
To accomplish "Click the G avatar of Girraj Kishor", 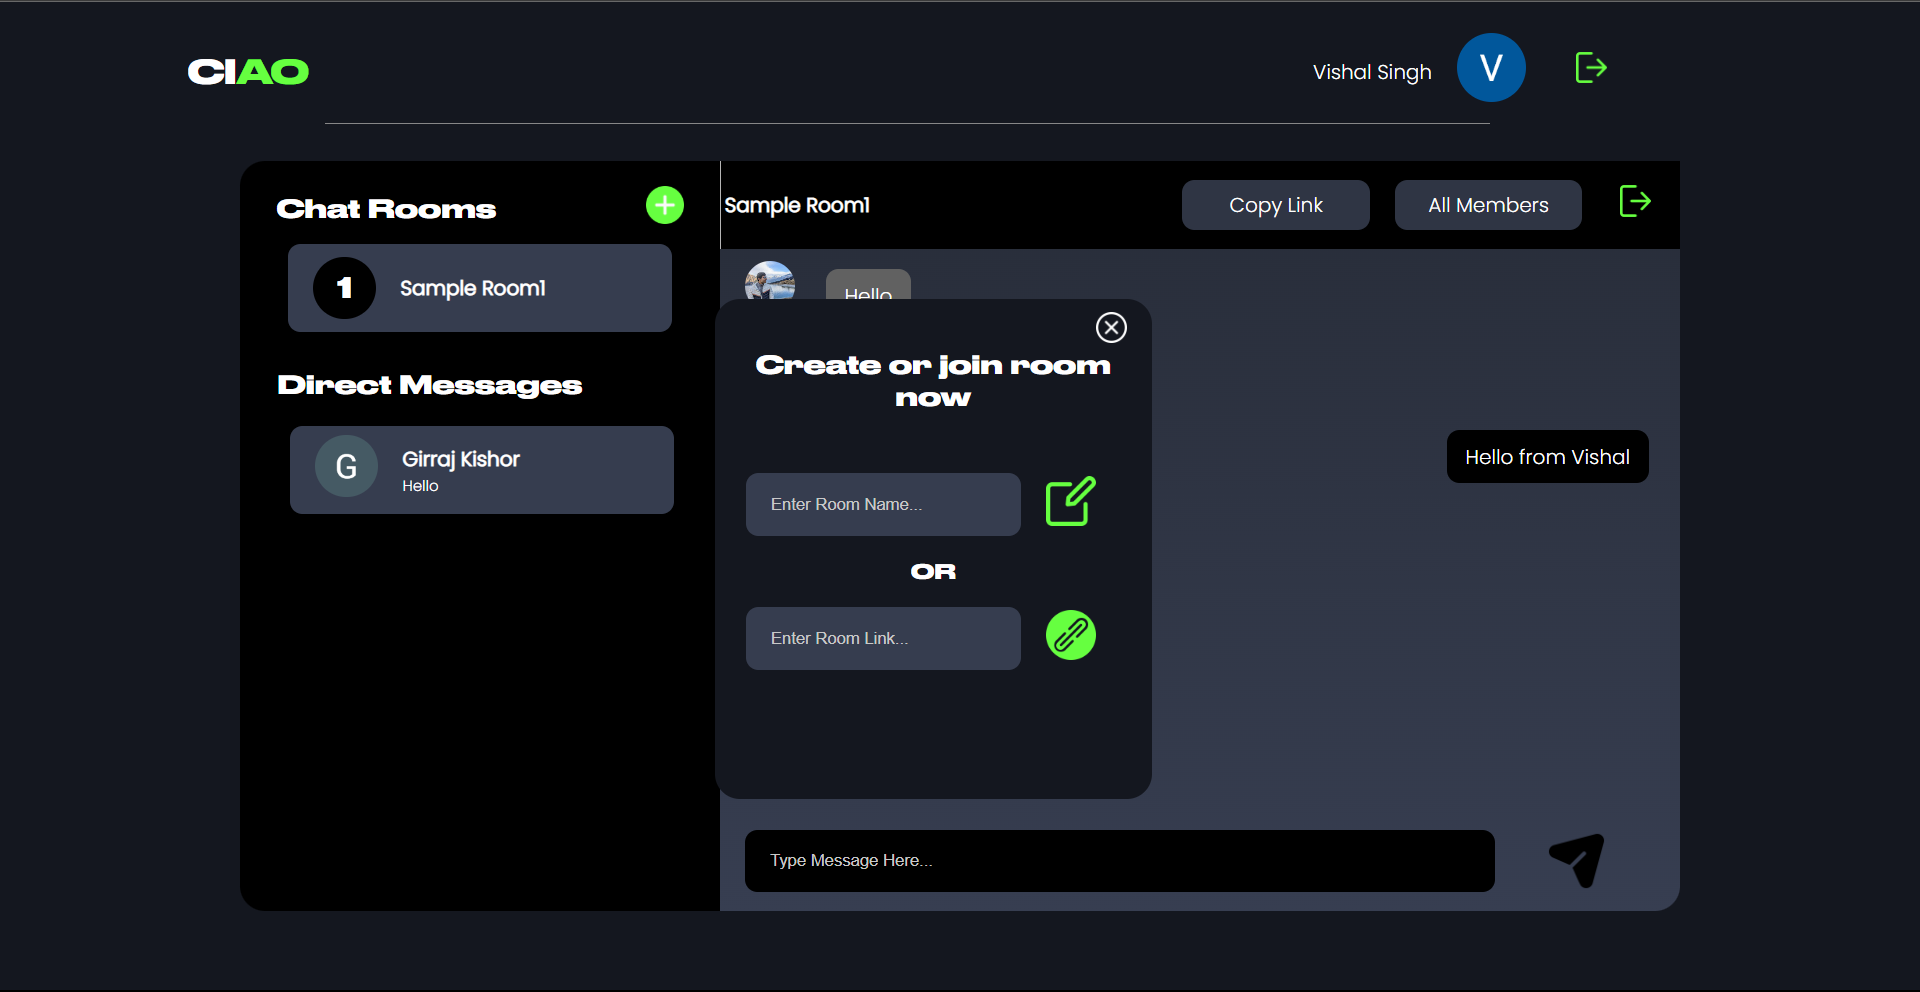I will 346,465.
